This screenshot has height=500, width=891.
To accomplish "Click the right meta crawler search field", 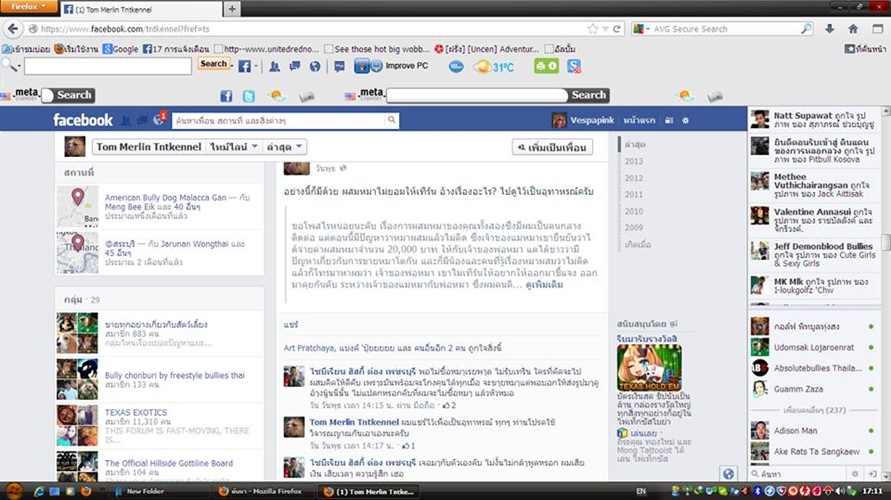I will (x=477, y=95).
